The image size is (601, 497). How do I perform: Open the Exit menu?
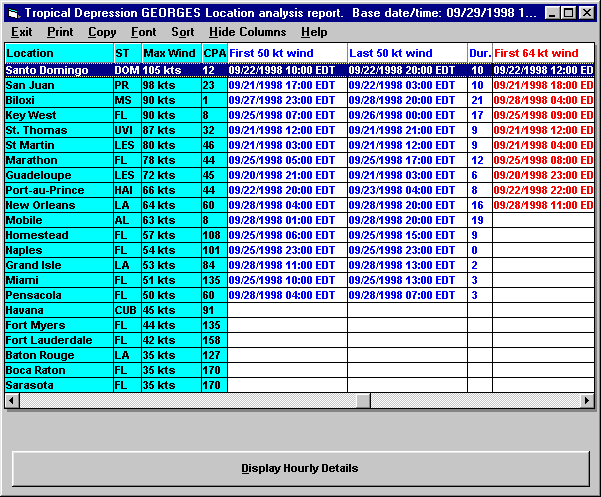[21, 32]
